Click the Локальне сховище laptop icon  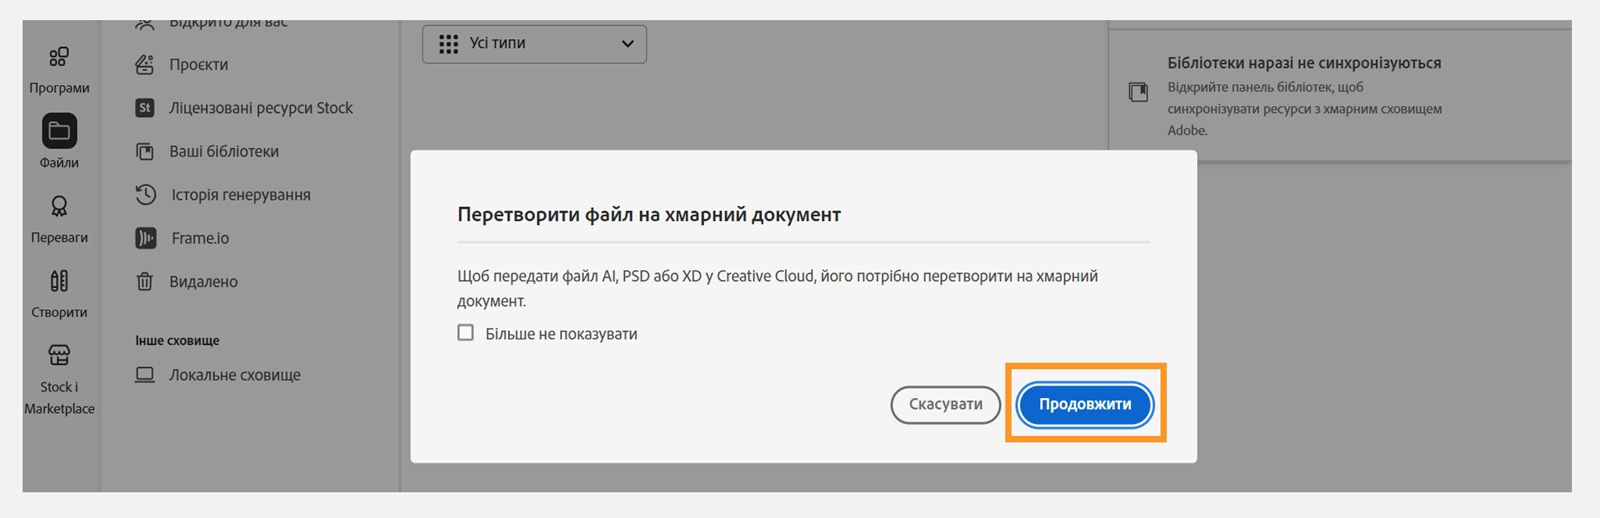pyautogui.click(x=145, y=375)
